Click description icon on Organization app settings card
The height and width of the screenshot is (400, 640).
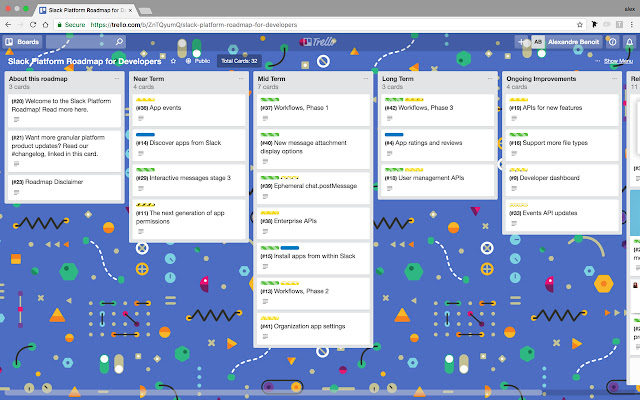coord(265,337)
